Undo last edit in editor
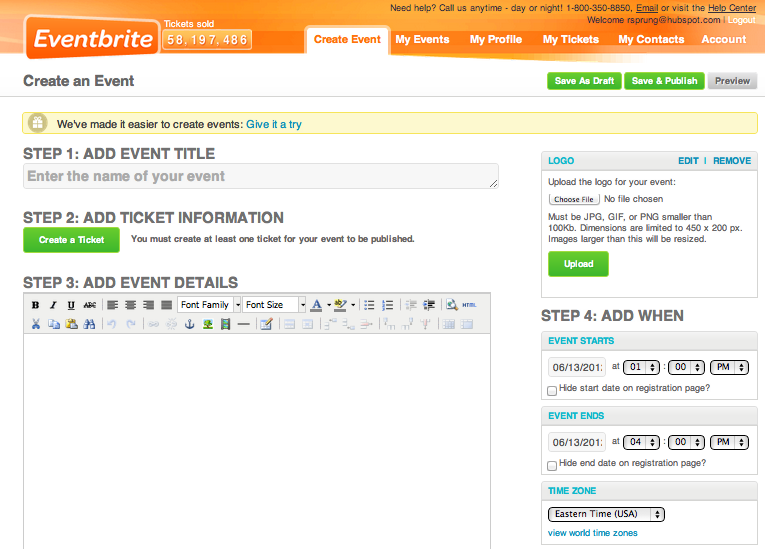765x549 pixels. [112, 324]
